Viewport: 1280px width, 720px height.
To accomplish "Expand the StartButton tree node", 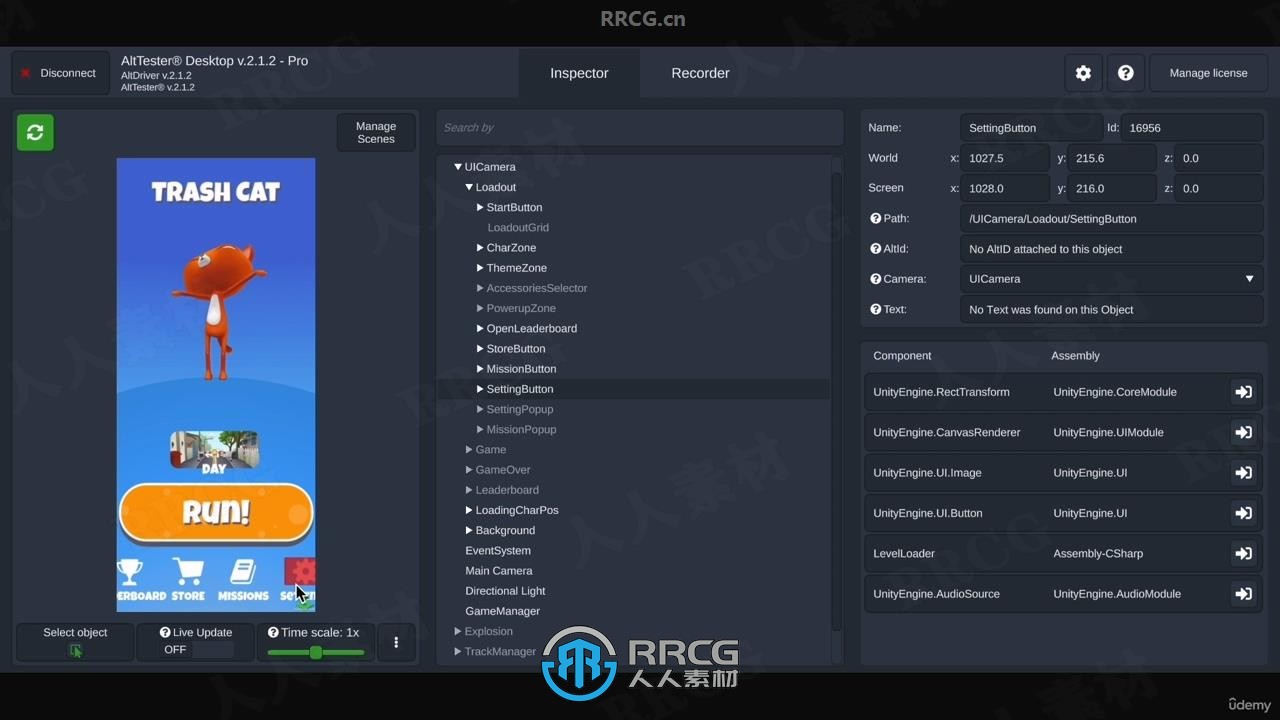I will 480,207.
